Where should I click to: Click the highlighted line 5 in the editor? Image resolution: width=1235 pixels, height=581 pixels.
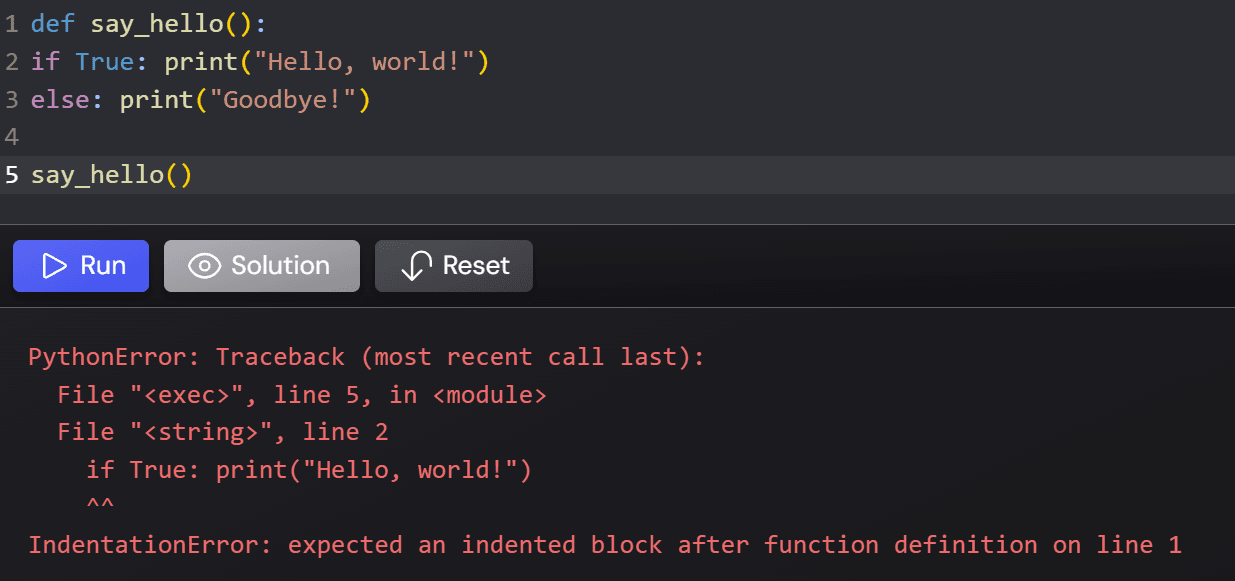coord(110,174)
